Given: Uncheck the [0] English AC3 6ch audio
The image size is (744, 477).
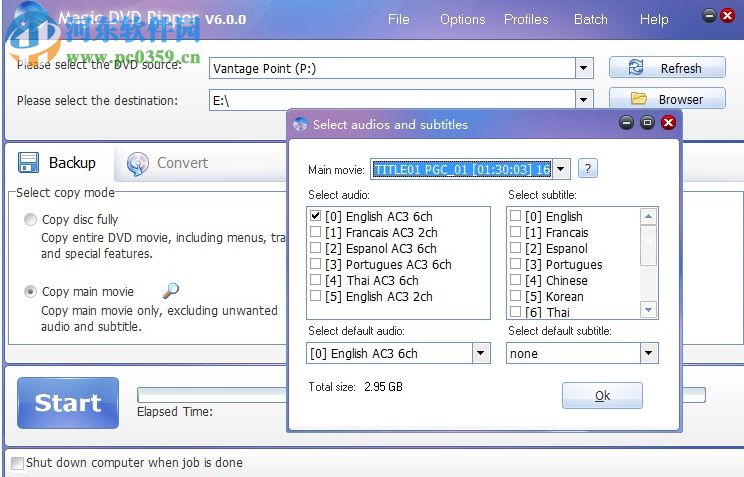Looking at the screenshot, I should coord(315,216).
